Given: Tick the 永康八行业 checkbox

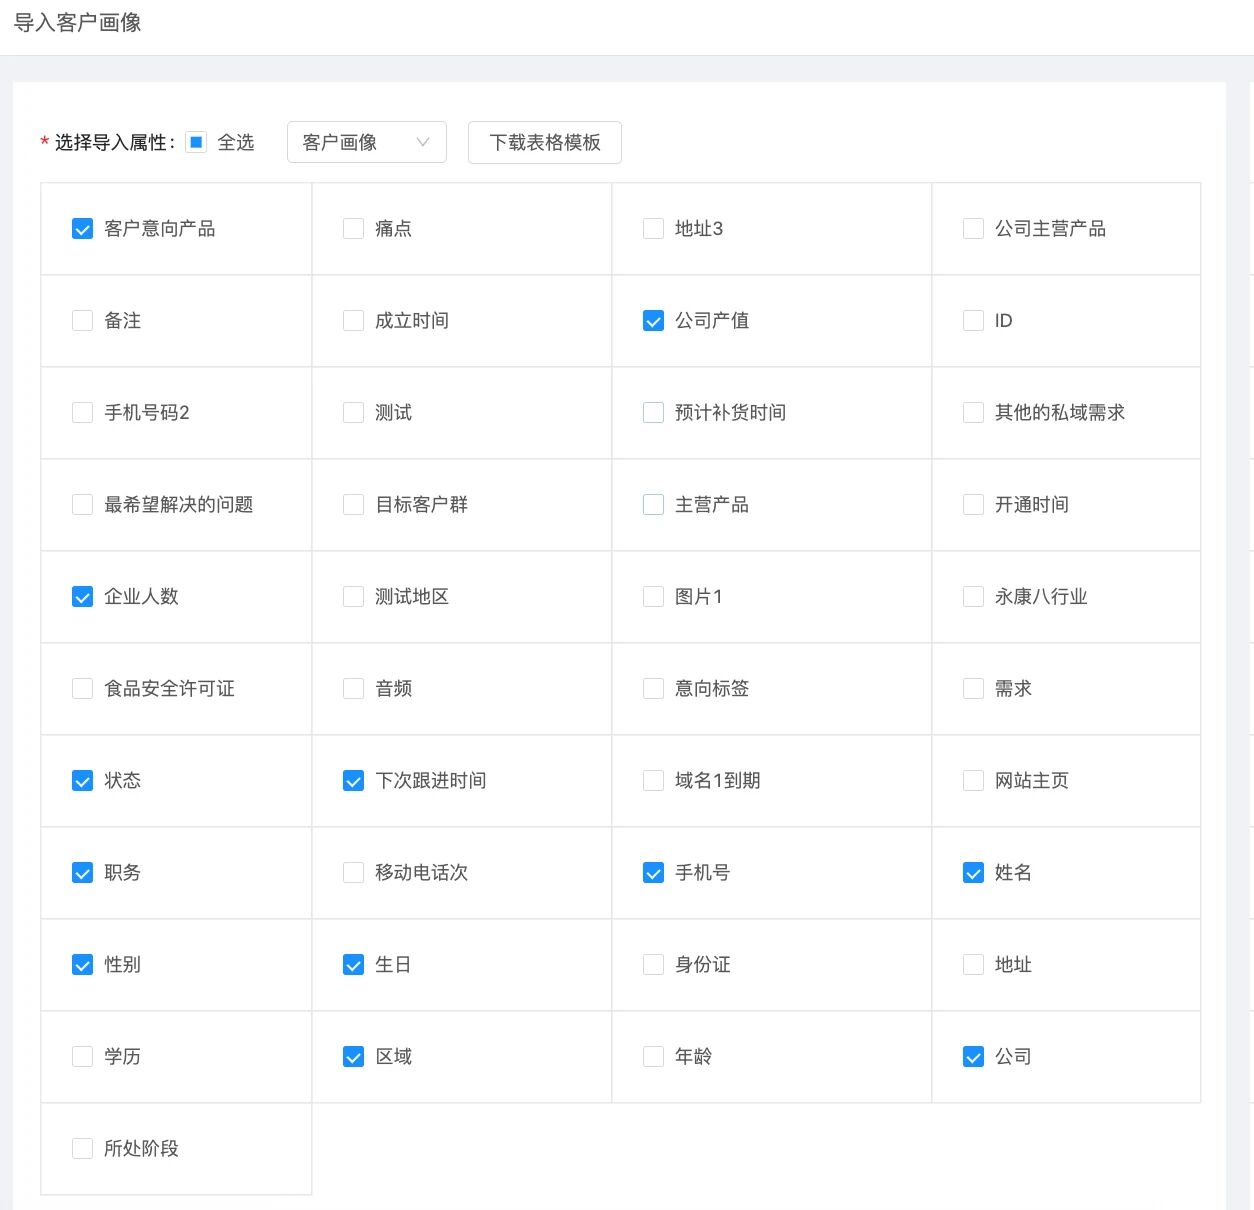Looking at the screenshot, I should coord(973,597).
